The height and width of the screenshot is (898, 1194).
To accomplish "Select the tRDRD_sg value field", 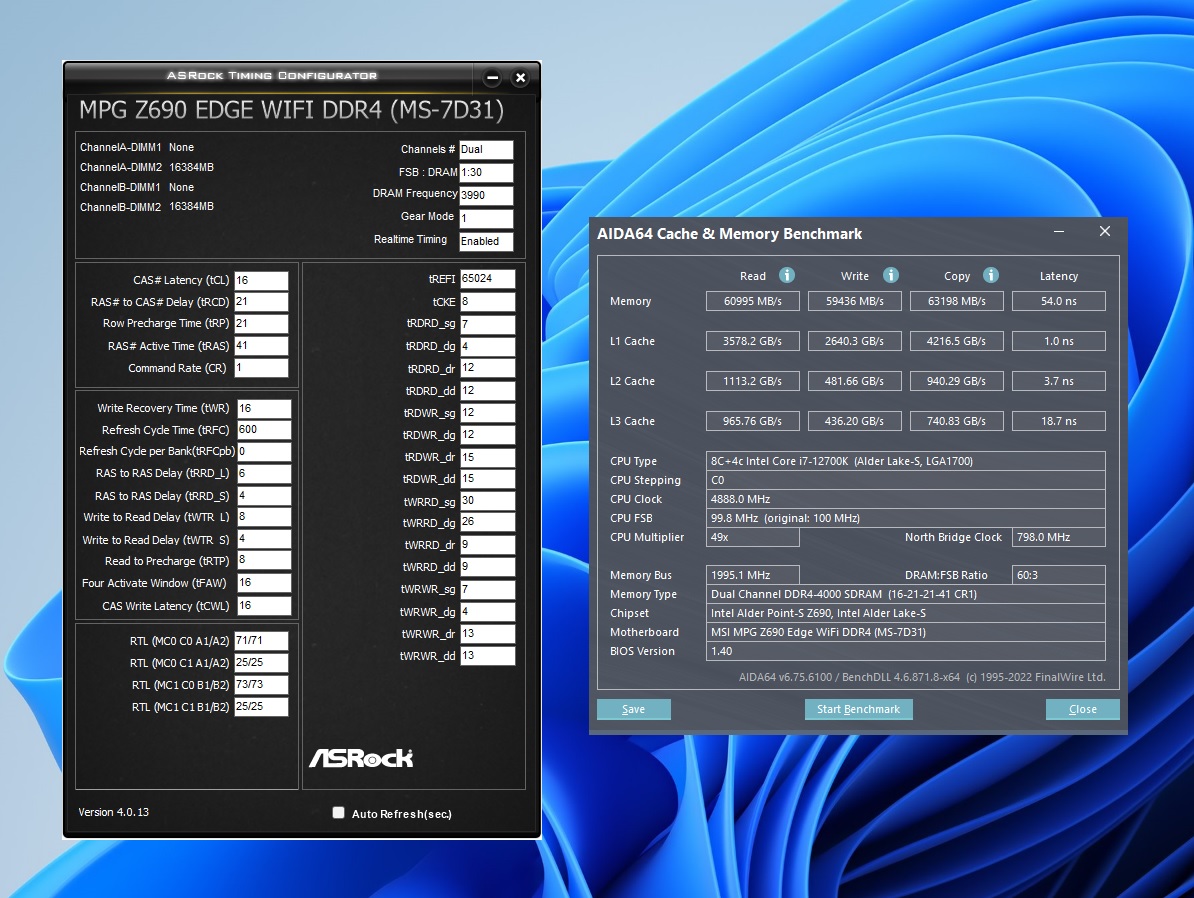I will pos(487,324).
